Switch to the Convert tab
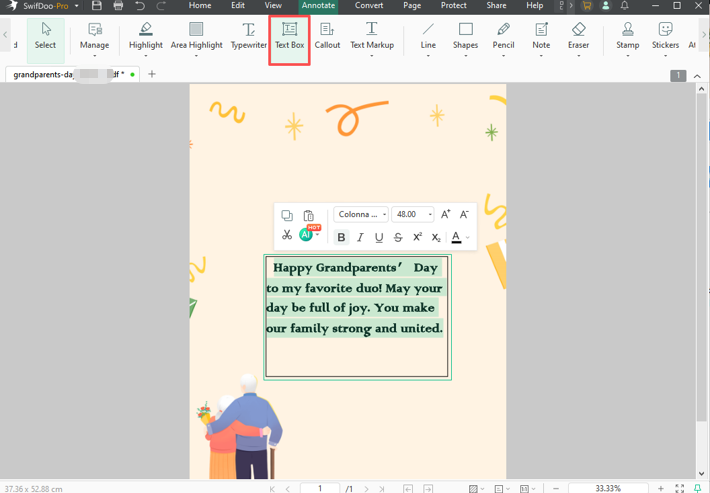 [369, 6]
